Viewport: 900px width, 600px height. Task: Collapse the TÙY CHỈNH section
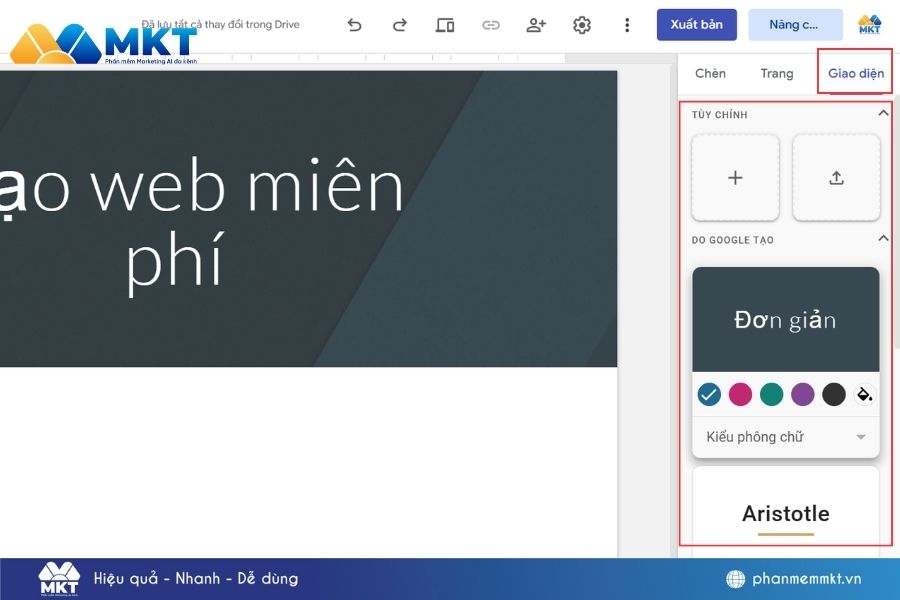point(883,113)
